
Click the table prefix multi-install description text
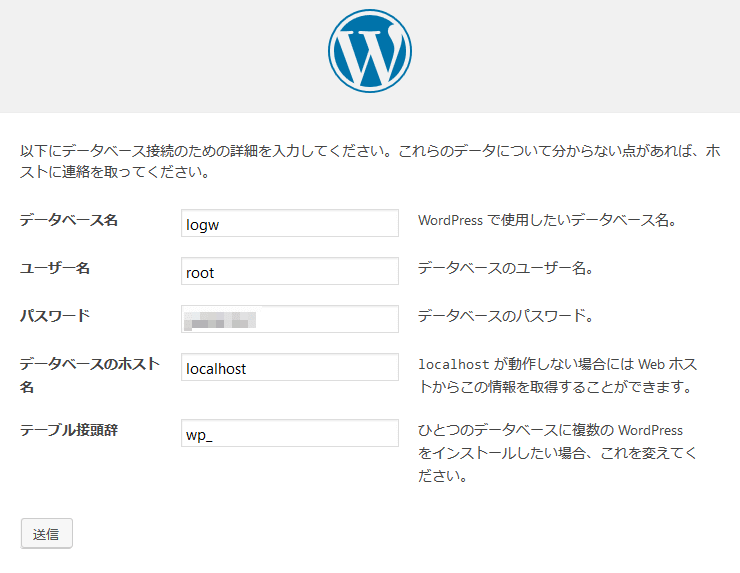(x=557, y=453)
